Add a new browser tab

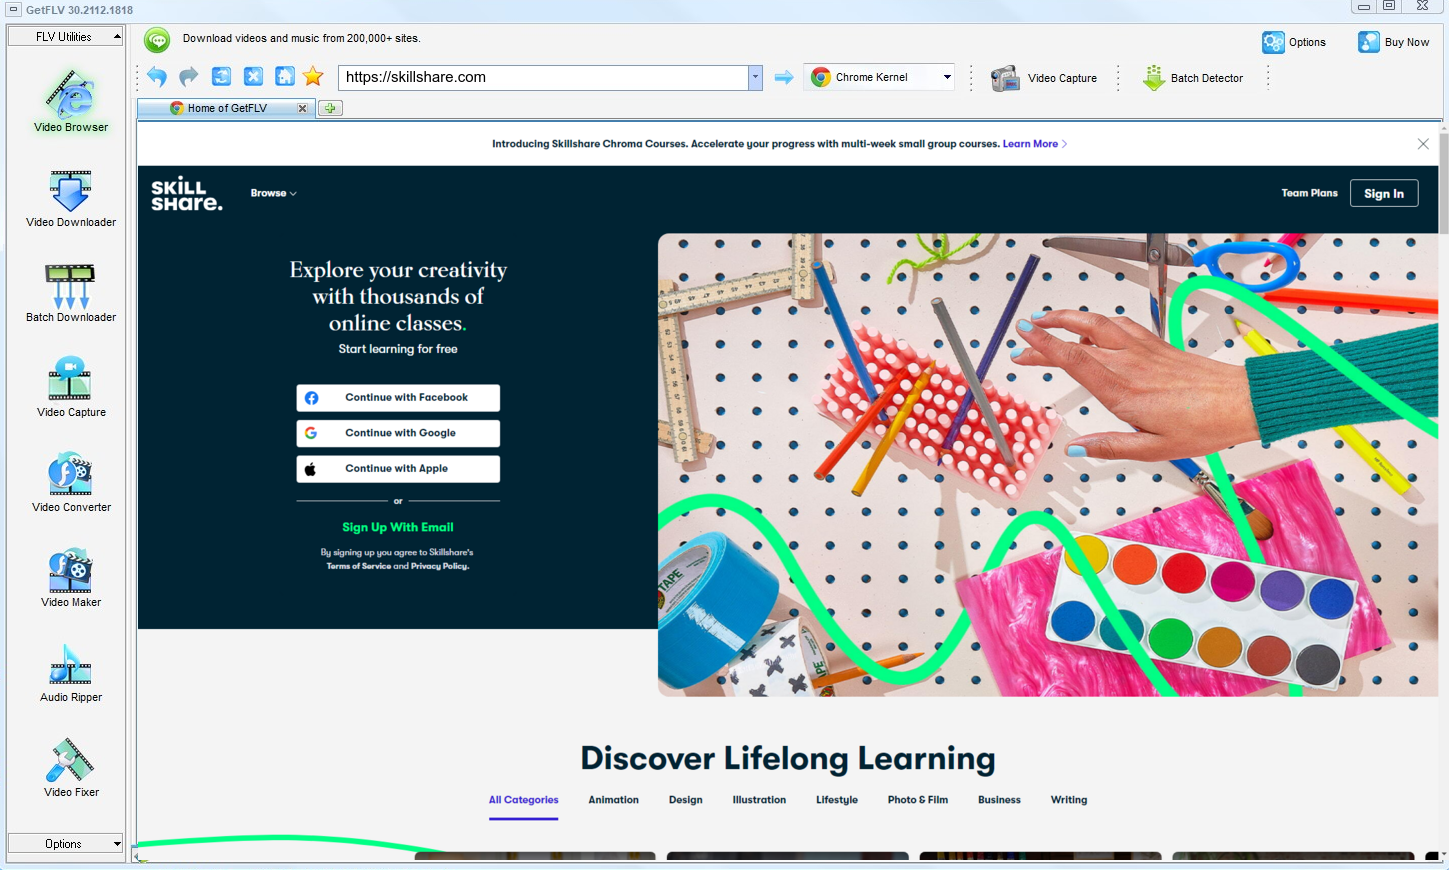click(330, 108)
